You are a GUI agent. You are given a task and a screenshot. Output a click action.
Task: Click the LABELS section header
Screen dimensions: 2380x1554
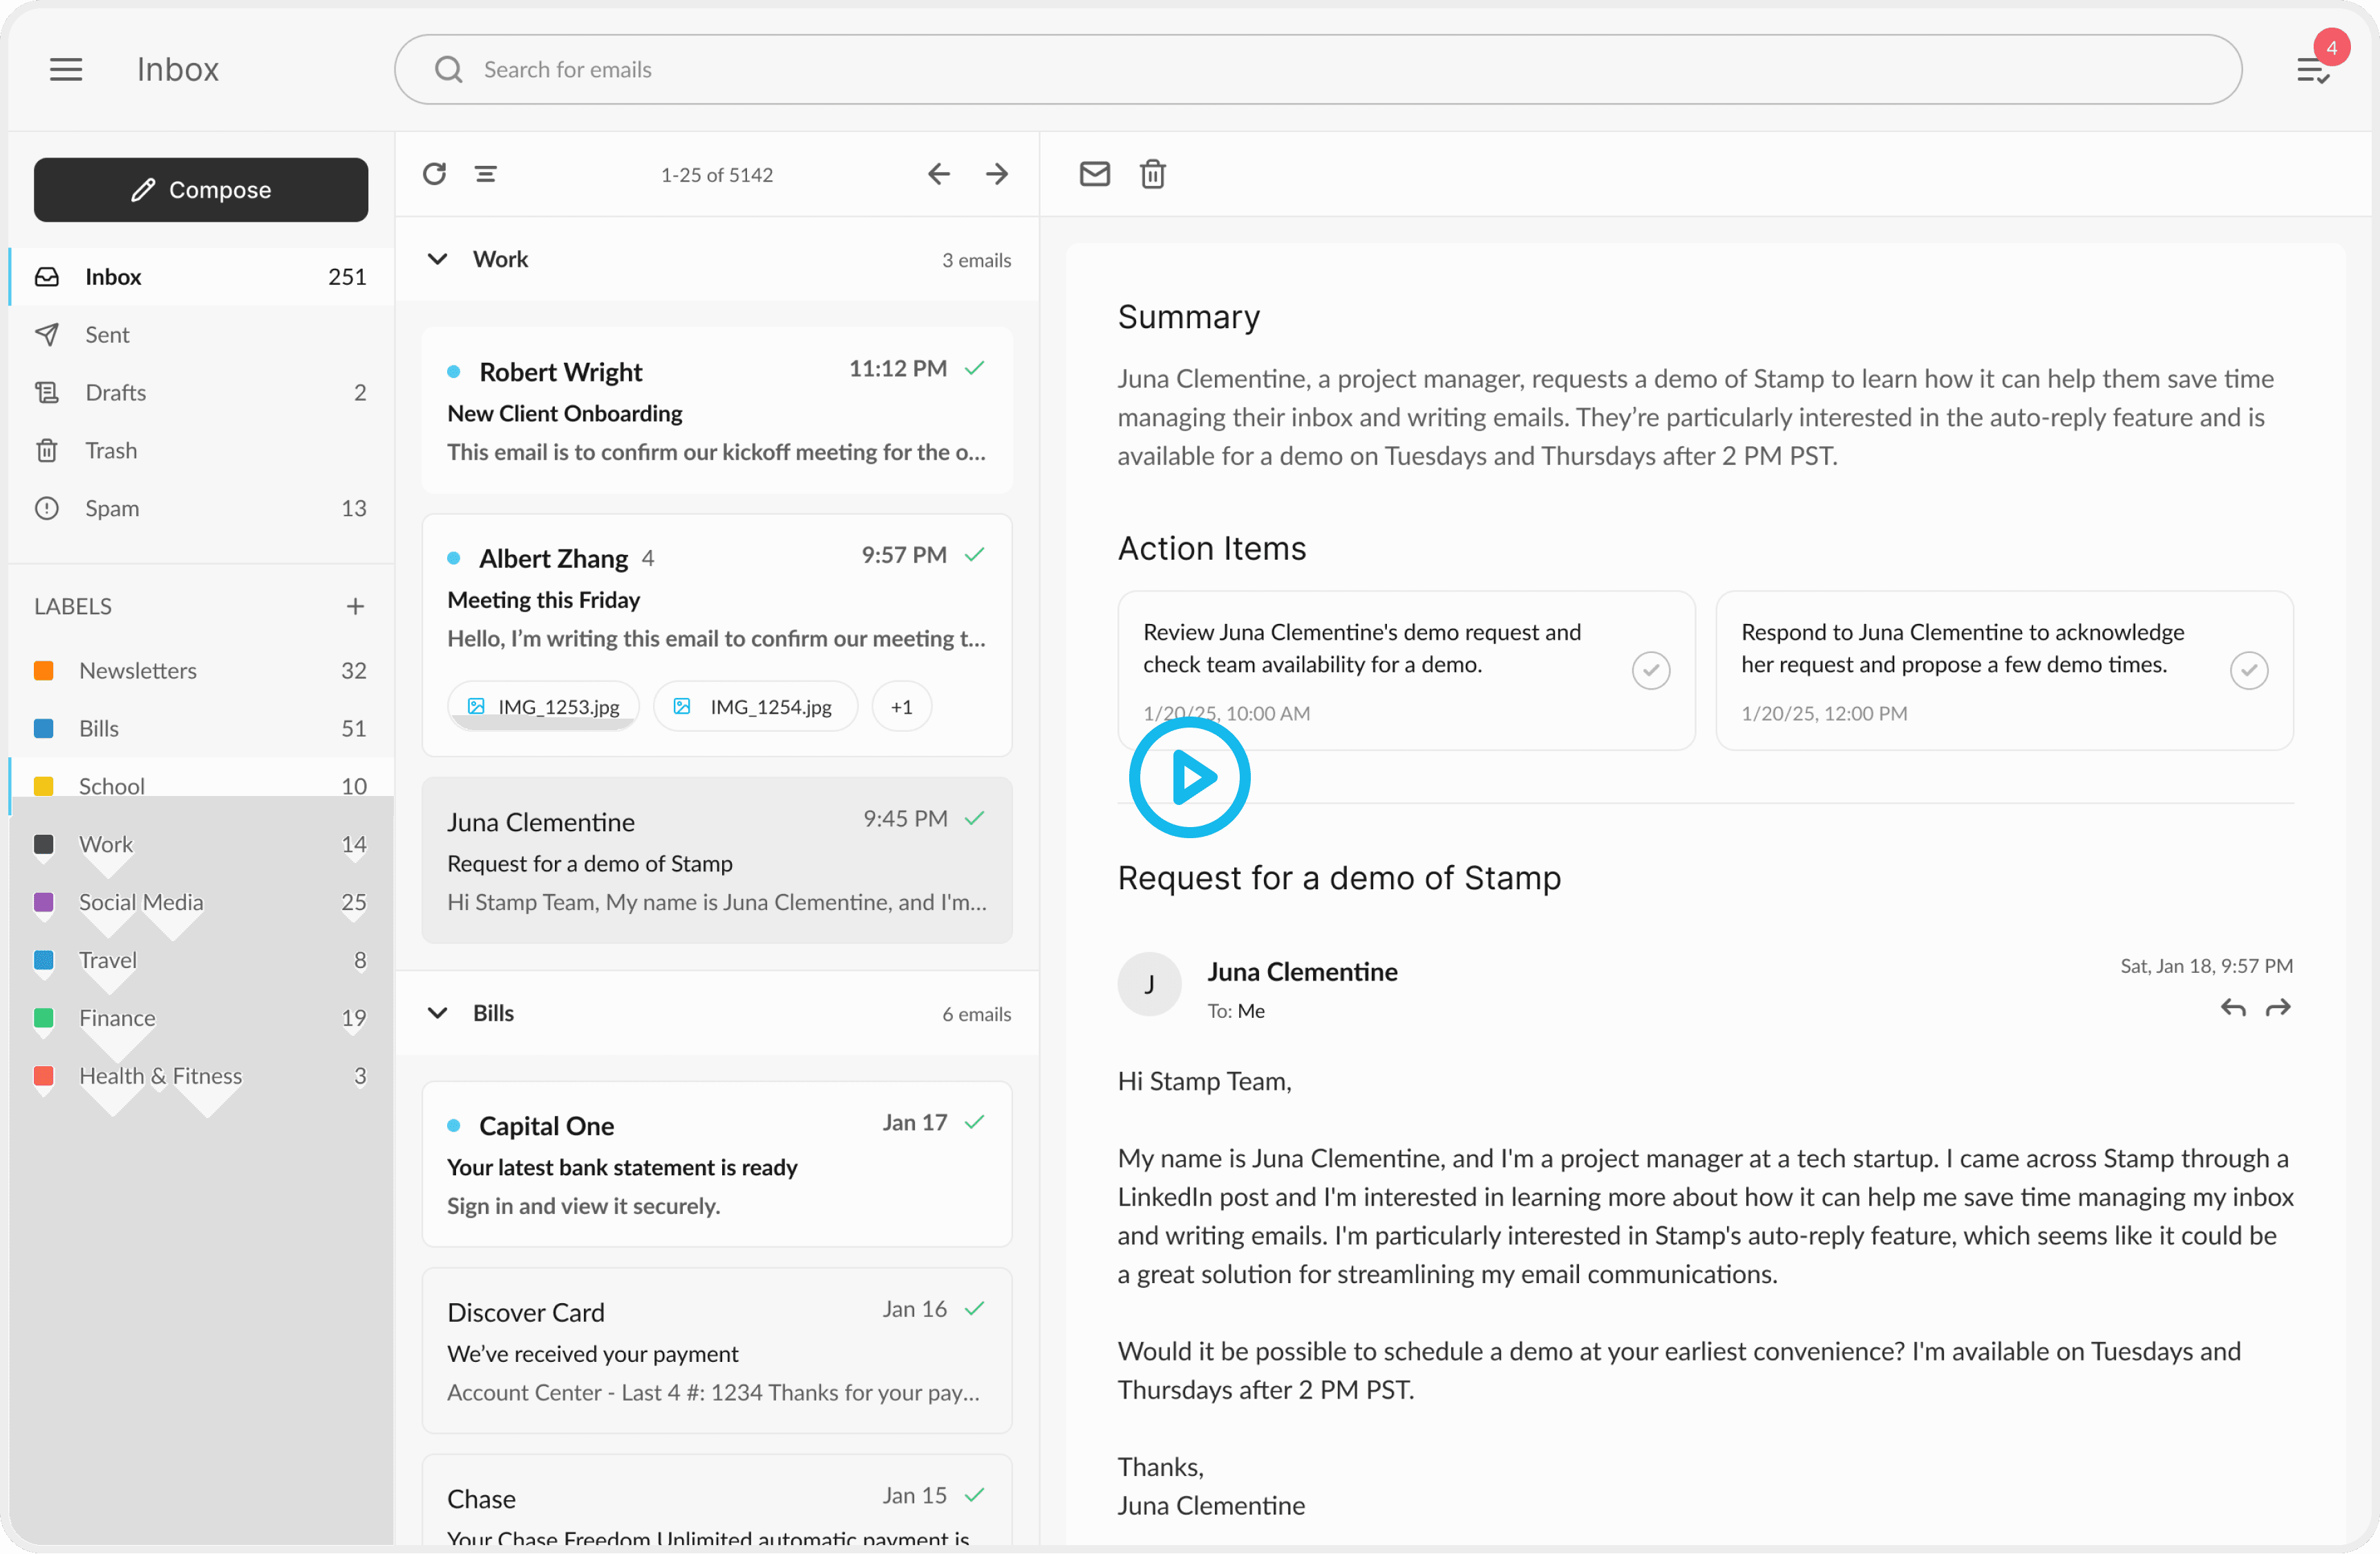point(73,607)
